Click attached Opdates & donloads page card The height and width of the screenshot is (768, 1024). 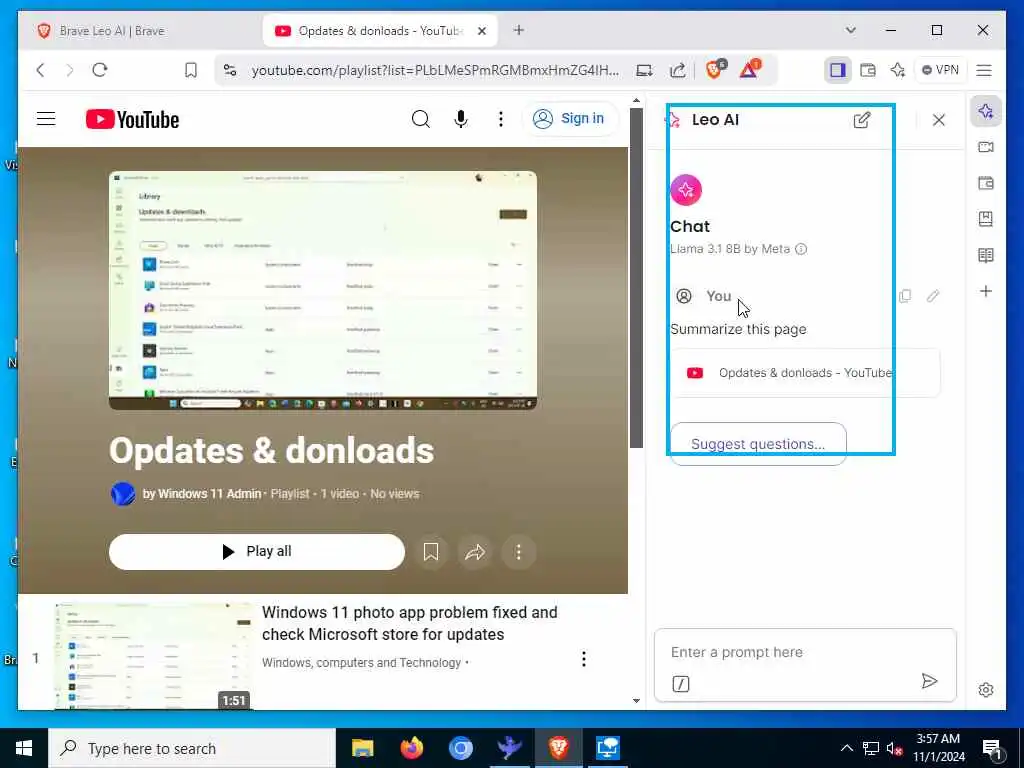point(805,373)
